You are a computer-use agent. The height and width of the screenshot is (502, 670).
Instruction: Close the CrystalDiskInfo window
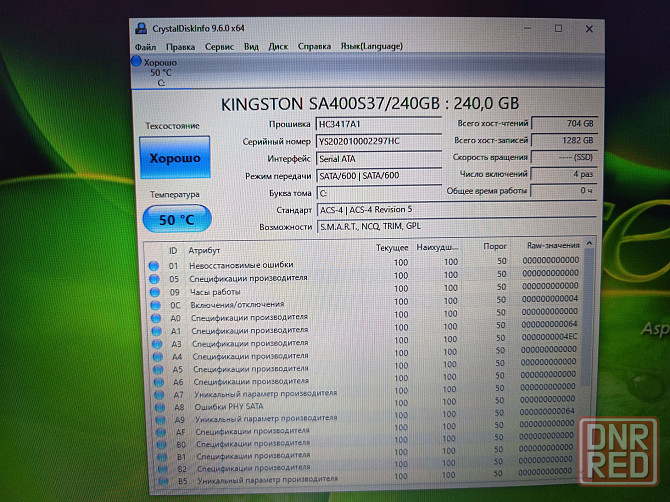(x=589, y=29)
